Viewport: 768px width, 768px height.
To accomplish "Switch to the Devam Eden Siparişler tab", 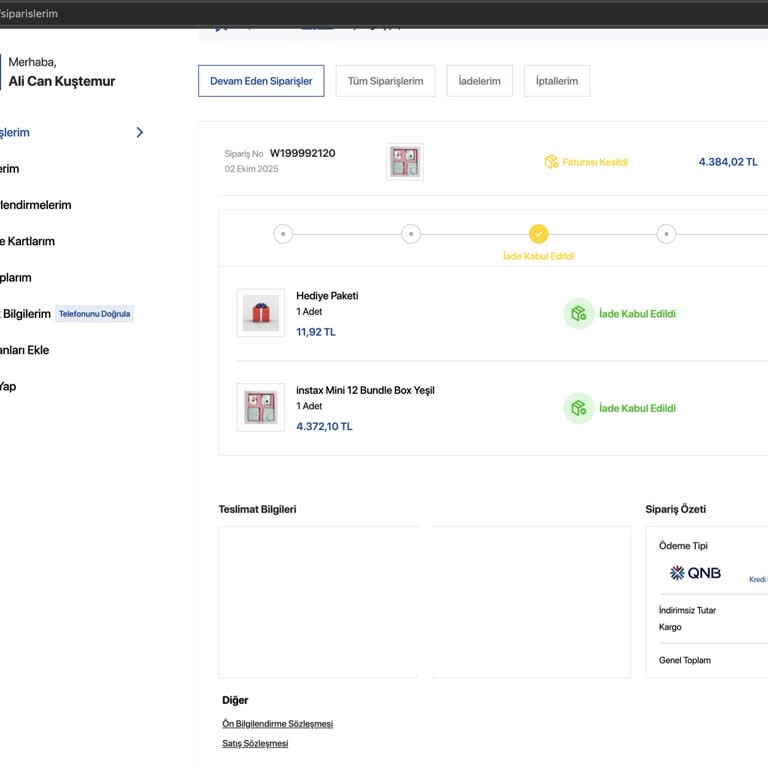I will [x=261, y=81].
